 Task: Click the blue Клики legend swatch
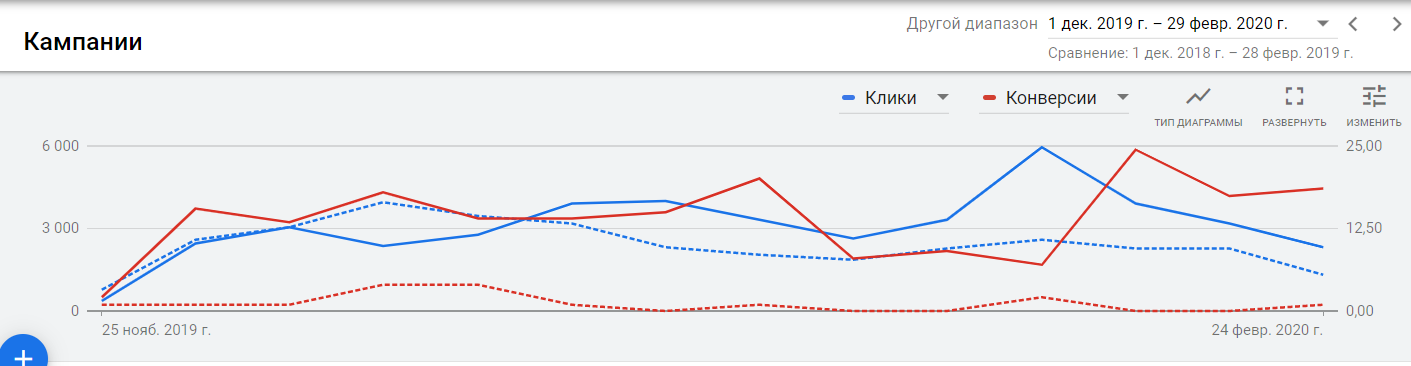click(x=849, y=98)
